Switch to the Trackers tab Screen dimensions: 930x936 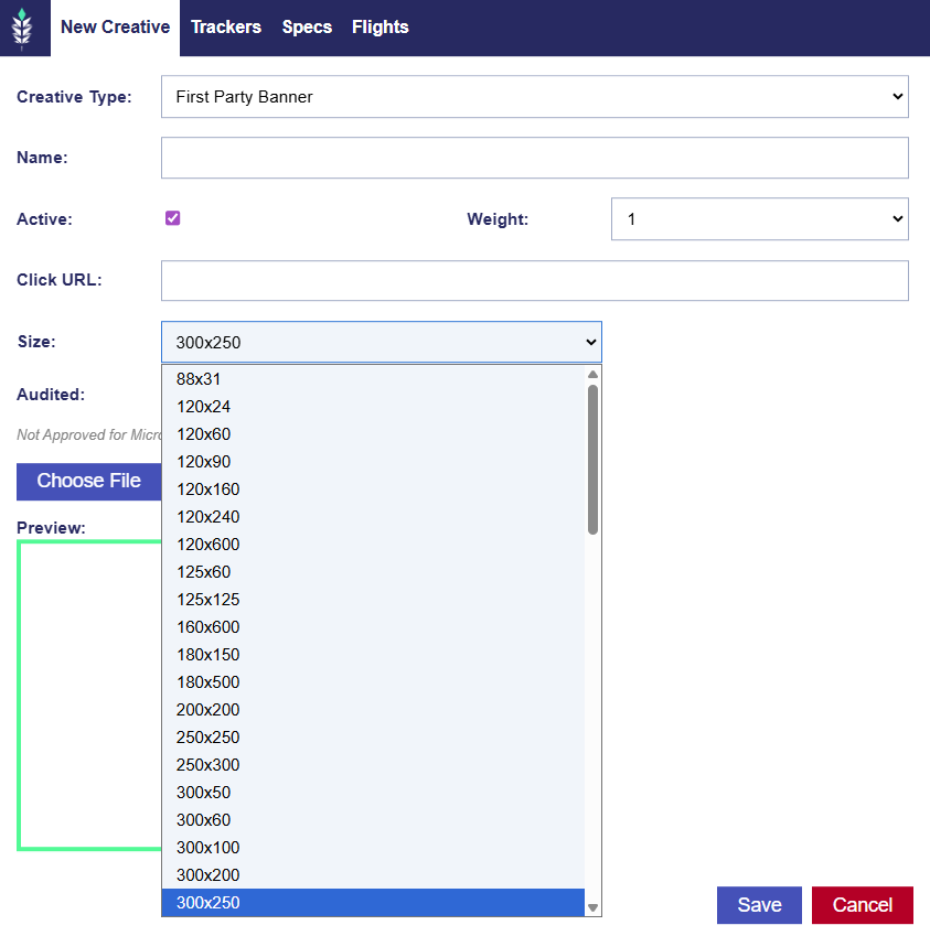(226, 27)
